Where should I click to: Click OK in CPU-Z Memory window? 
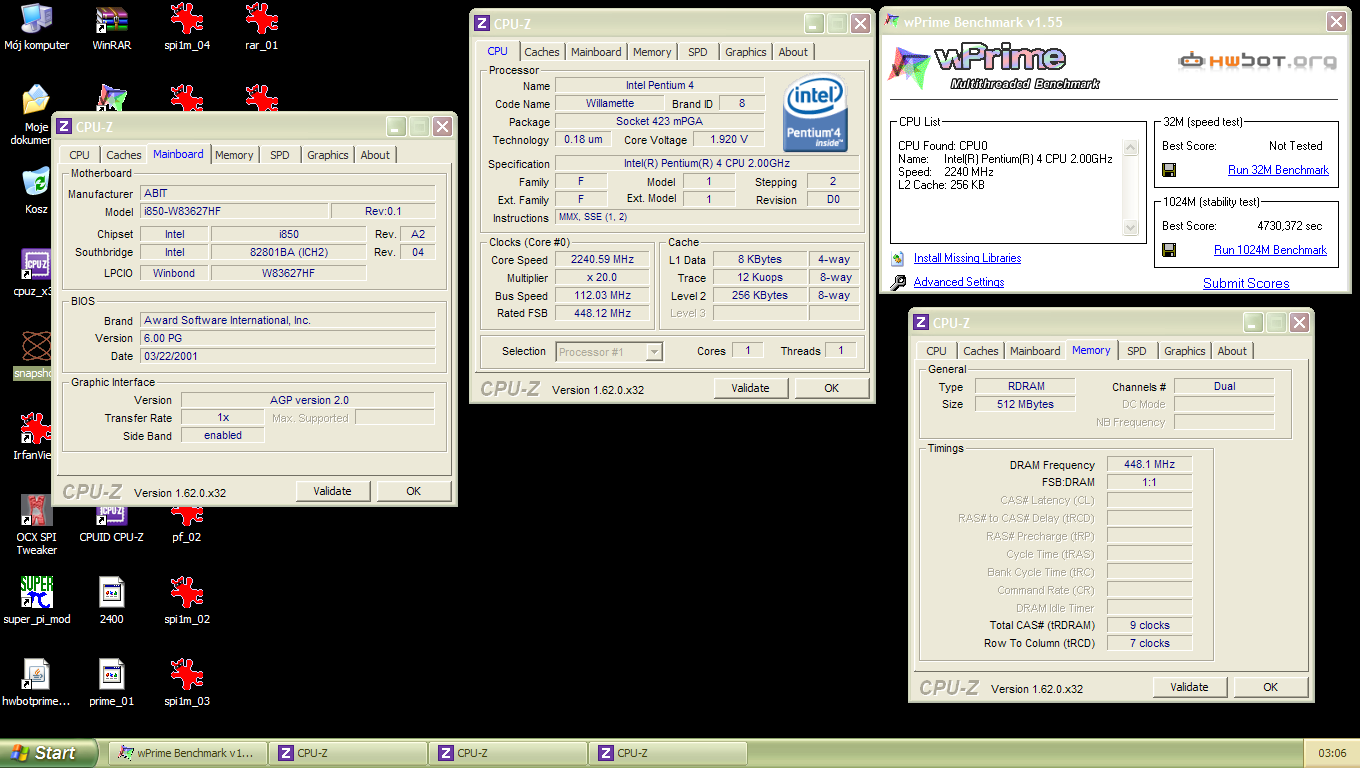point(1271,687)
